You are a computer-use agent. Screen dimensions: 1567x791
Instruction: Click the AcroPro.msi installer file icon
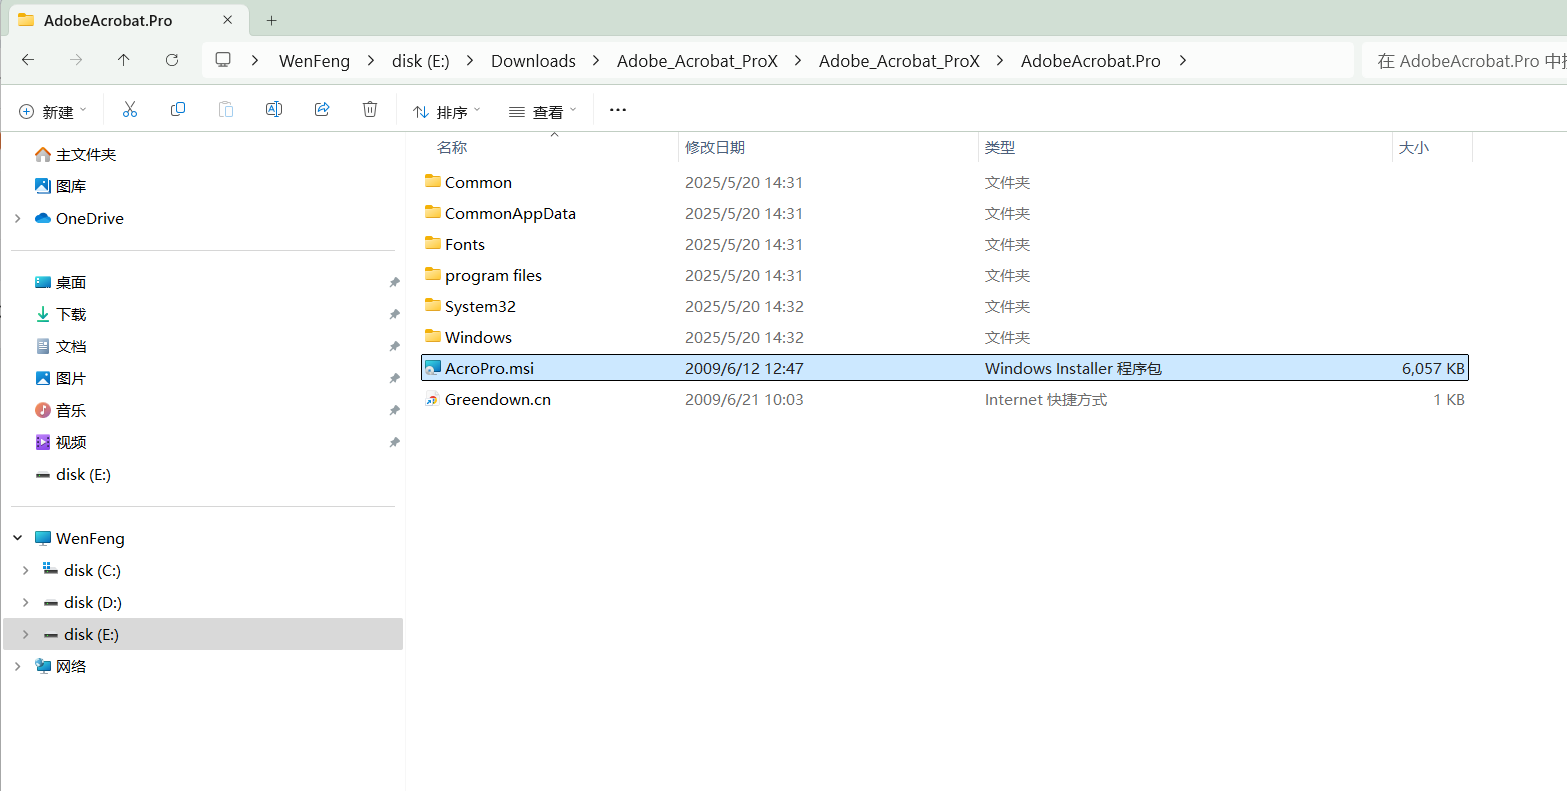pyautogui.click(x=433, y=368)
